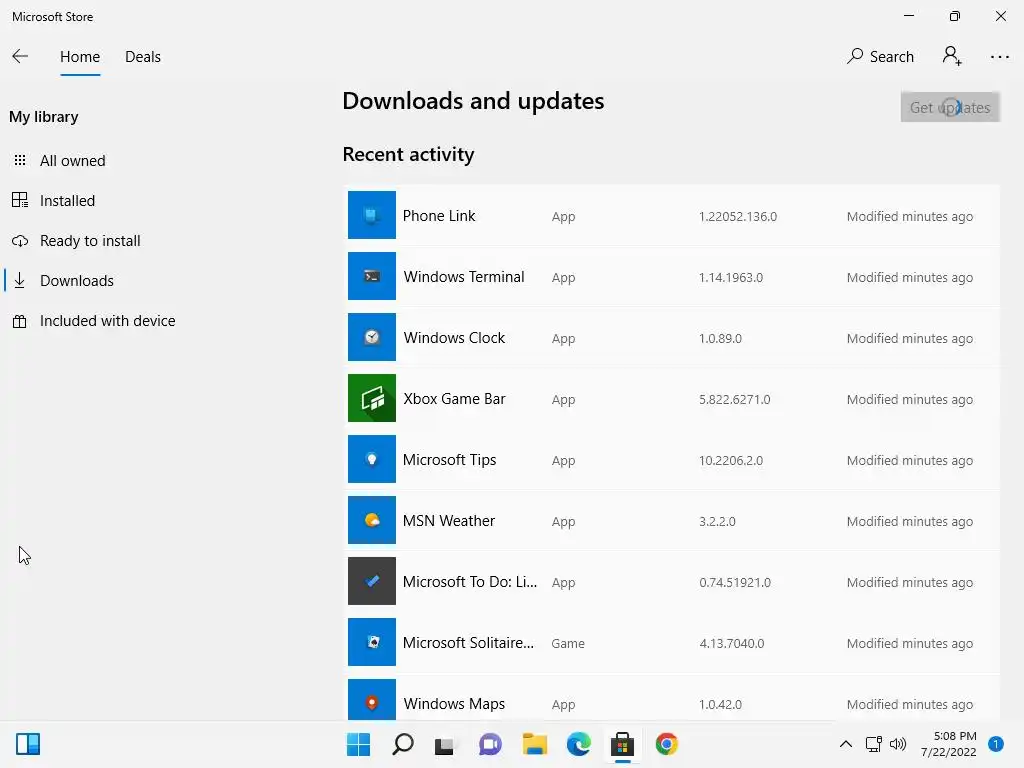Open the notification count badge
Viewport: 1024px width, 768px height.
click(x=995, y=744)
